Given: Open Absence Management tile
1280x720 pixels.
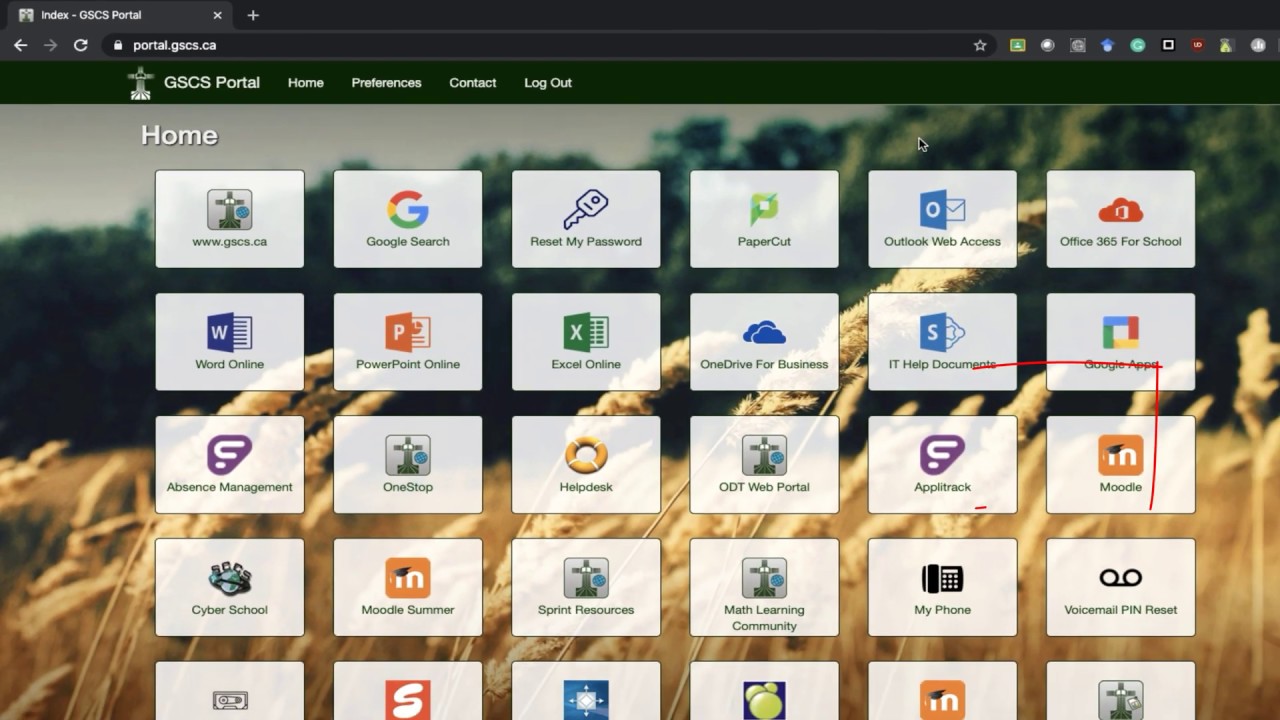Looking at the screenshot, I should click(229, 465).
